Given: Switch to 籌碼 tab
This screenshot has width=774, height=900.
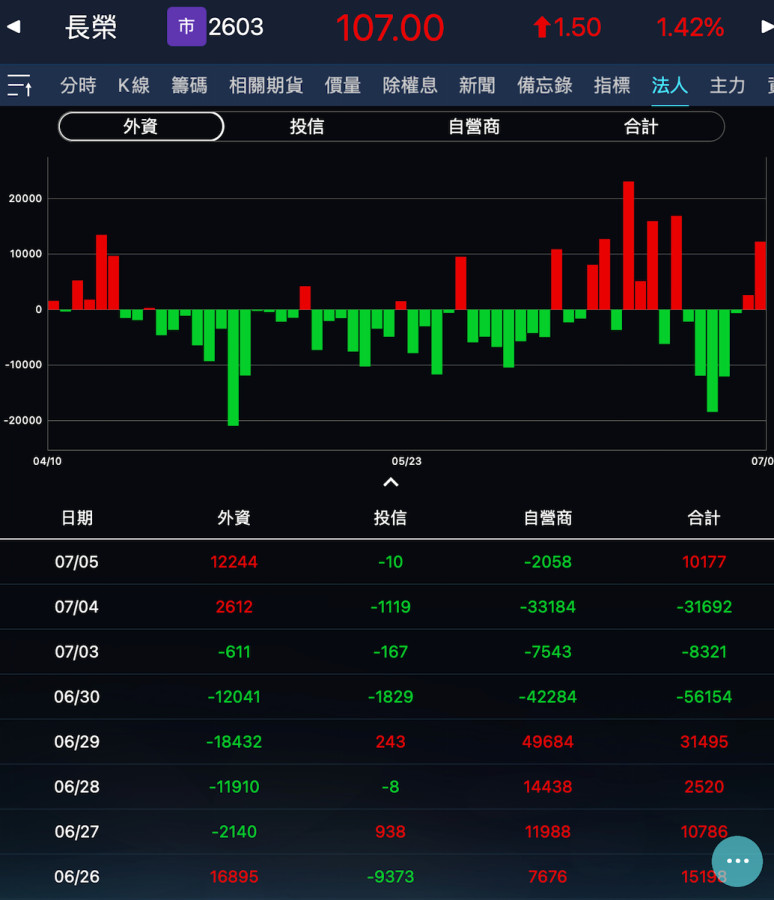Looking at the screenshot, I should 189,86.
